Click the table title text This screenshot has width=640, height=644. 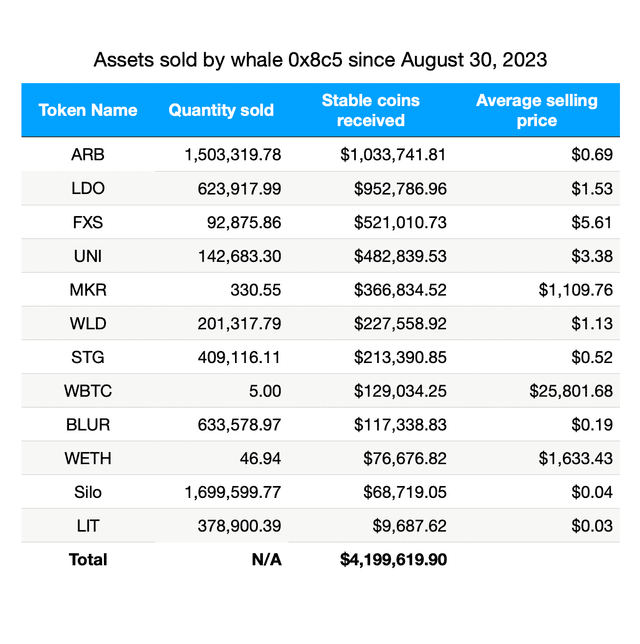pos(320,60)
